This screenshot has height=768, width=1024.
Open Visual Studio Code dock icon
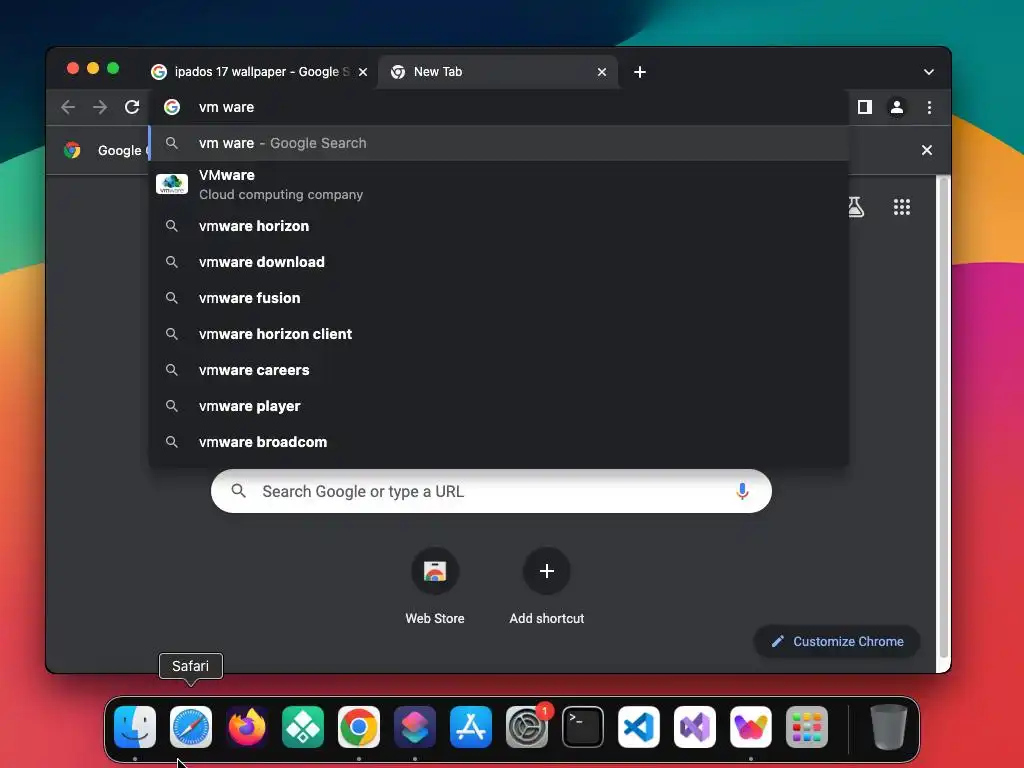pos(639,727)
